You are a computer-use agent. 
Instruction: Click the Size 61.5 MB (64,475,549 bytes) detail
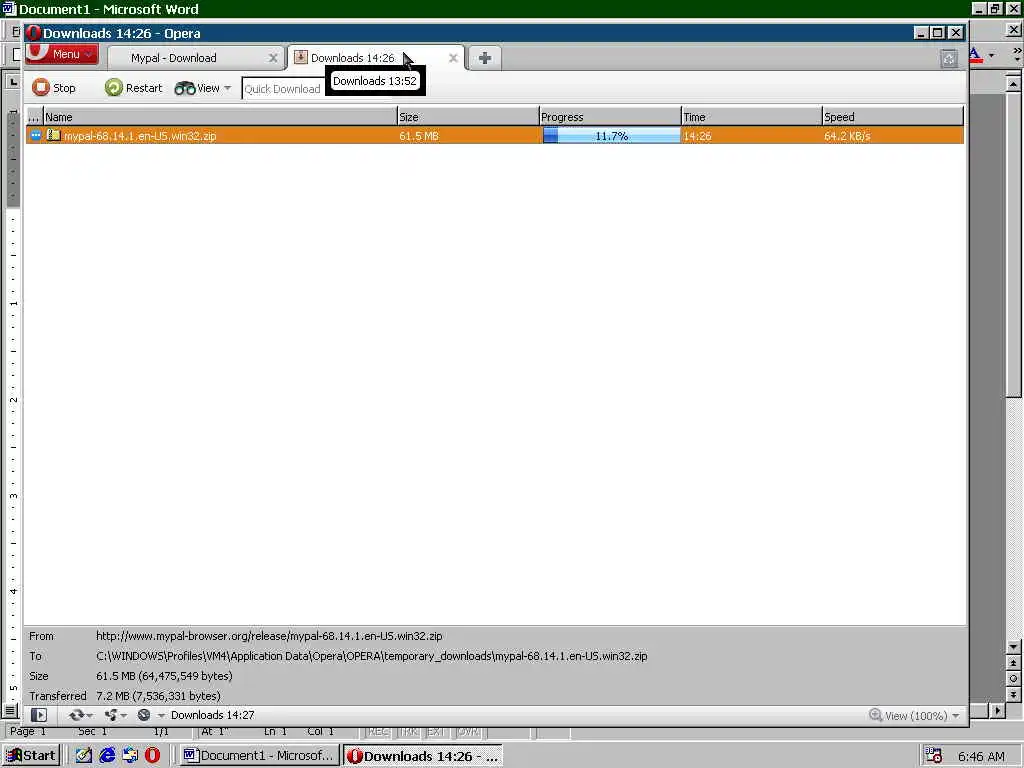(164, 676)
